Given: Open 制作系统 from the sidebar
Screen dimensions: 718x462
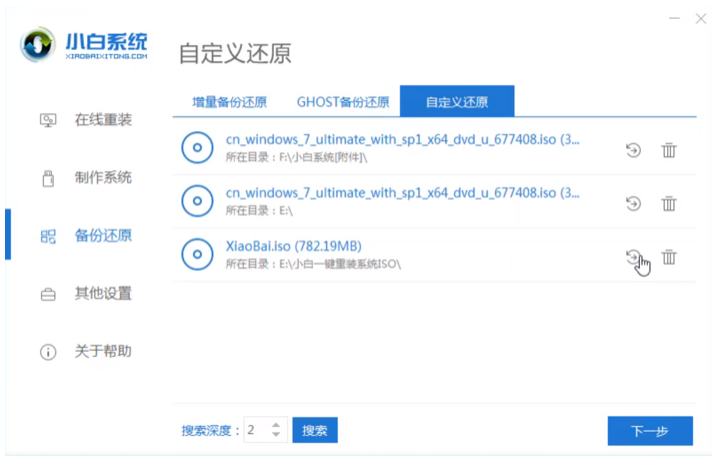Looking at the screenshot, I should click(x=103, y=177).
